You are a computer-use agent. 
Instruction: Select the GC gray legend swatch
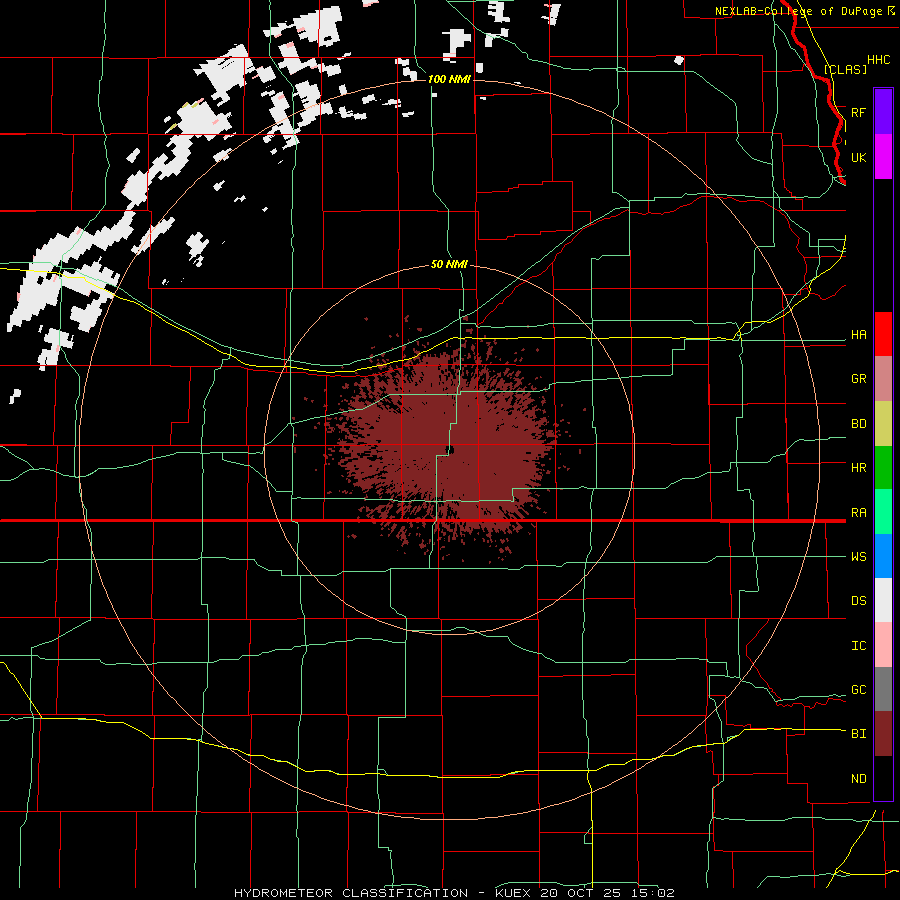pyautogui.click(x=883, y=689)
